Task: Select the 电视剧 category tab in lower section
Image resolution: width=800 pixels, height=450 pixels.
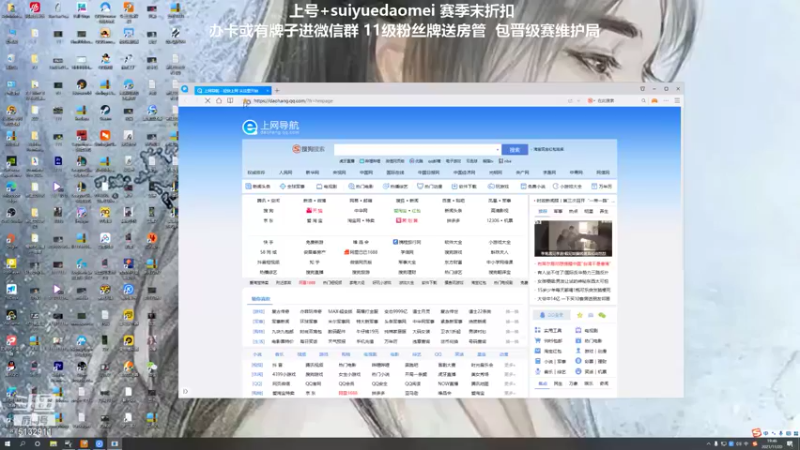Action: (370, 355)
